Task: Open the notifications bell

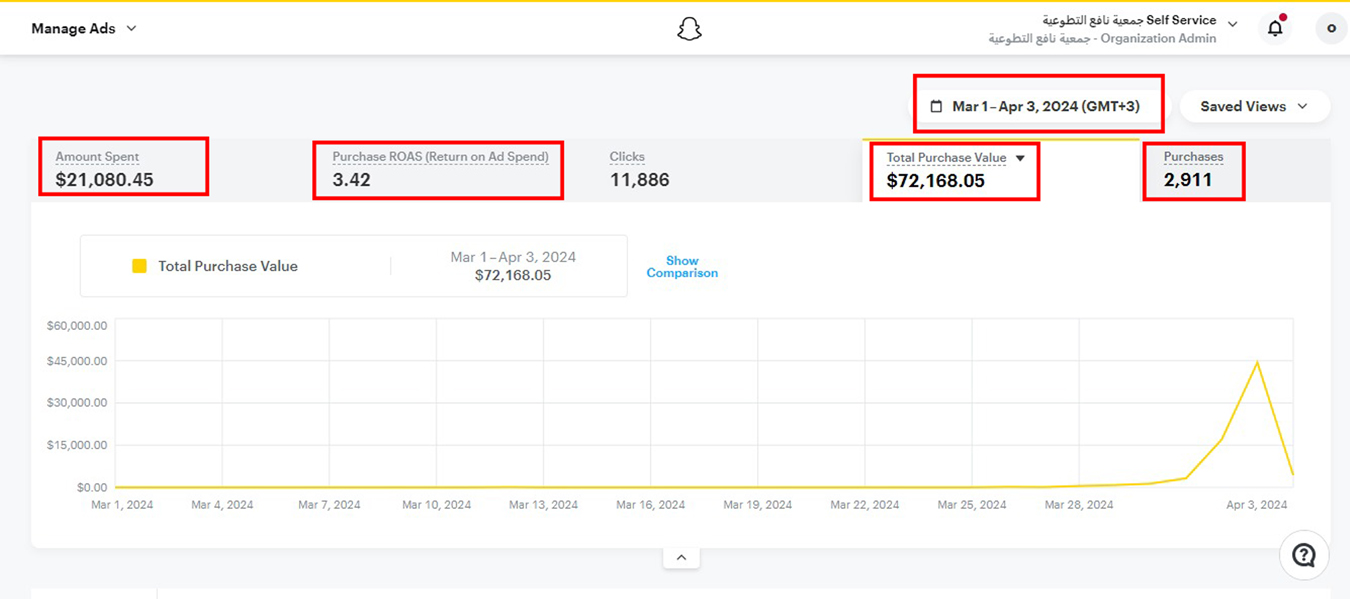Action: coord(1275,28)
